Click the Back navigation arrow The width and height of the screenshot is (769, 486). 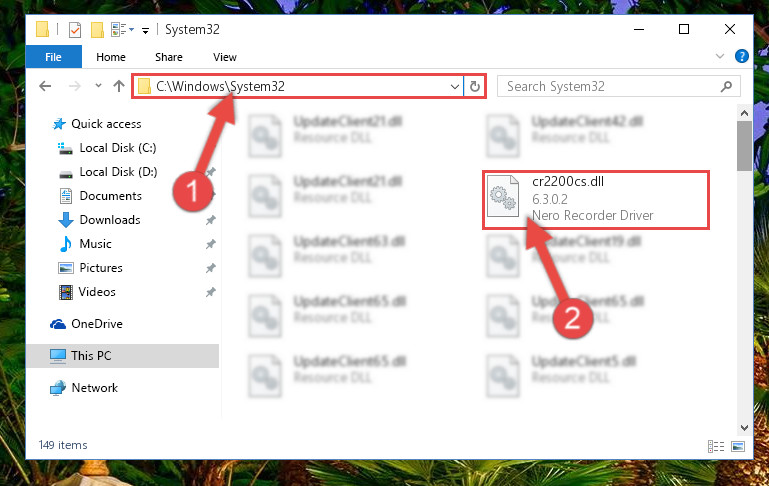tap(45, 86)
